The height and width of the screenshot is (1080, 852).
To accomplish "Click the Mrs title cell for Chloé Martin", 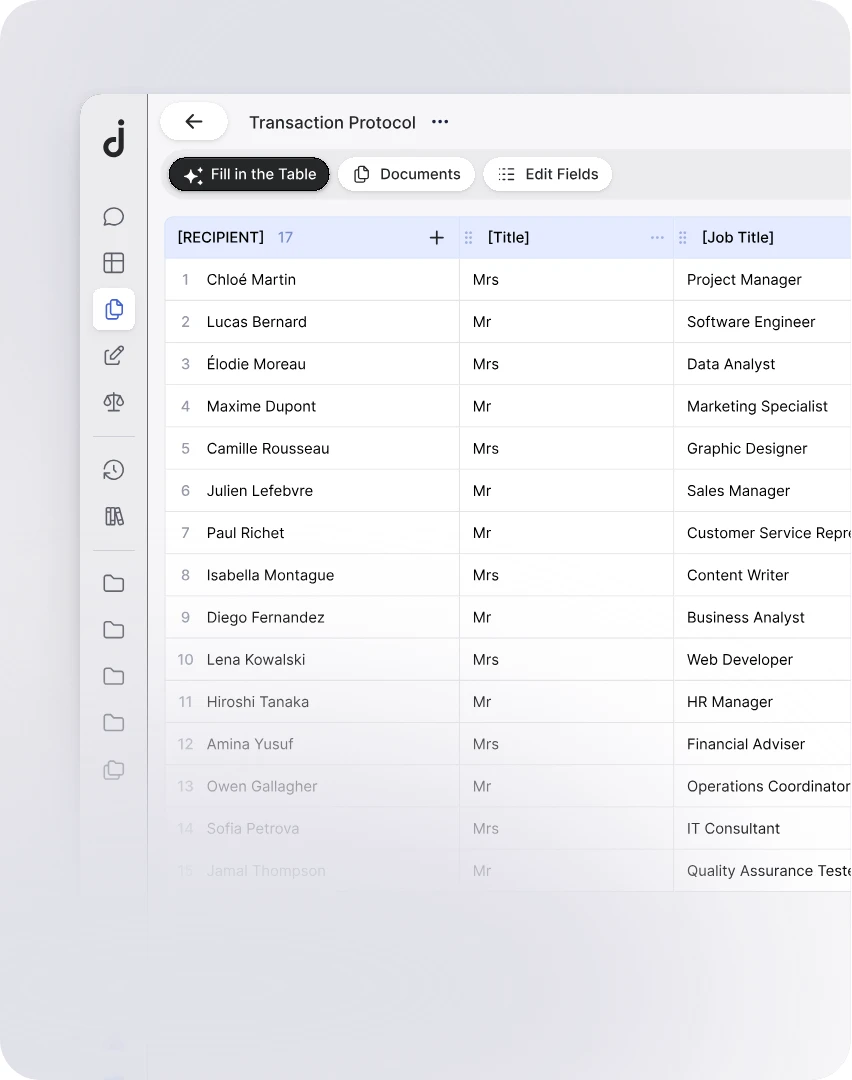I will pos(566,280).
